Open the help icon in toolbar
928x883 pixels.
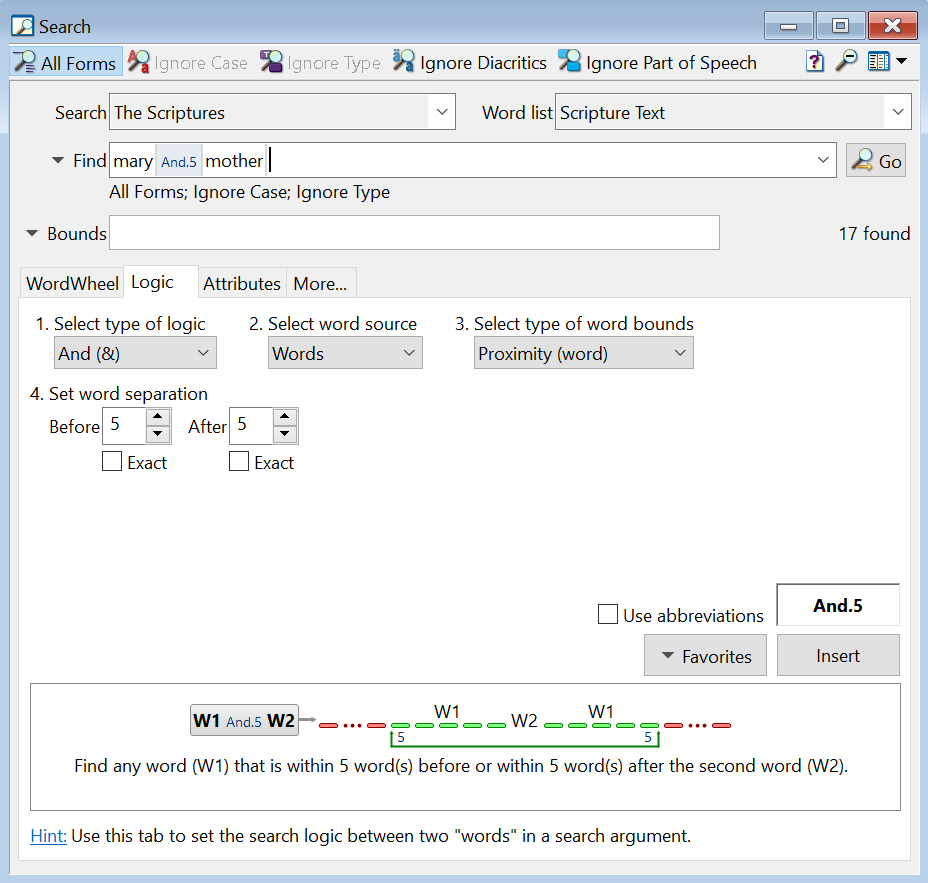coord(815,62)
